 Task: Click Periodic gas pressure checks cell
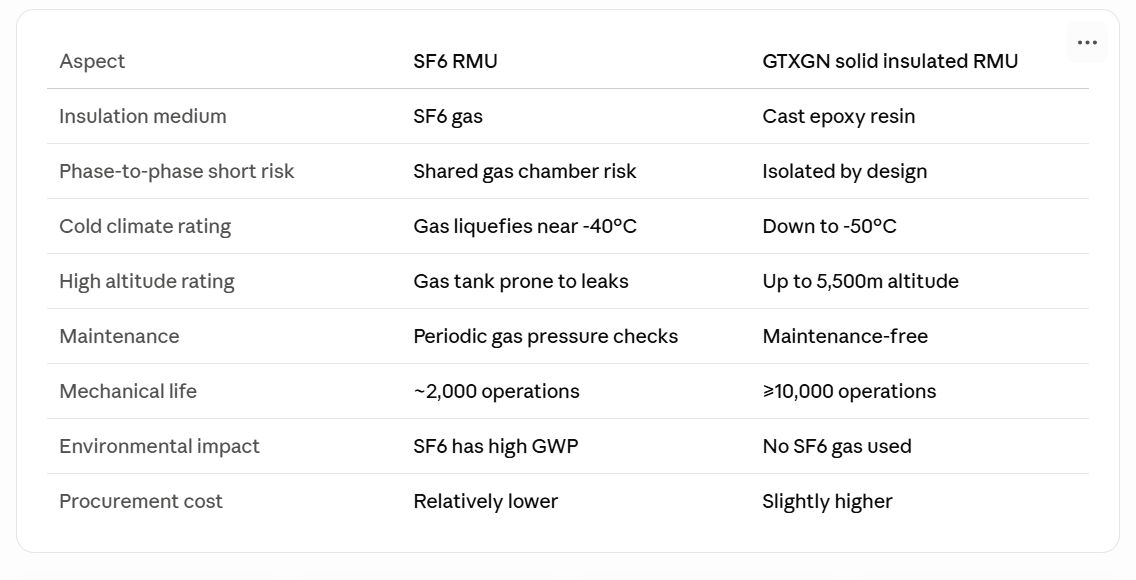point(546,336)
